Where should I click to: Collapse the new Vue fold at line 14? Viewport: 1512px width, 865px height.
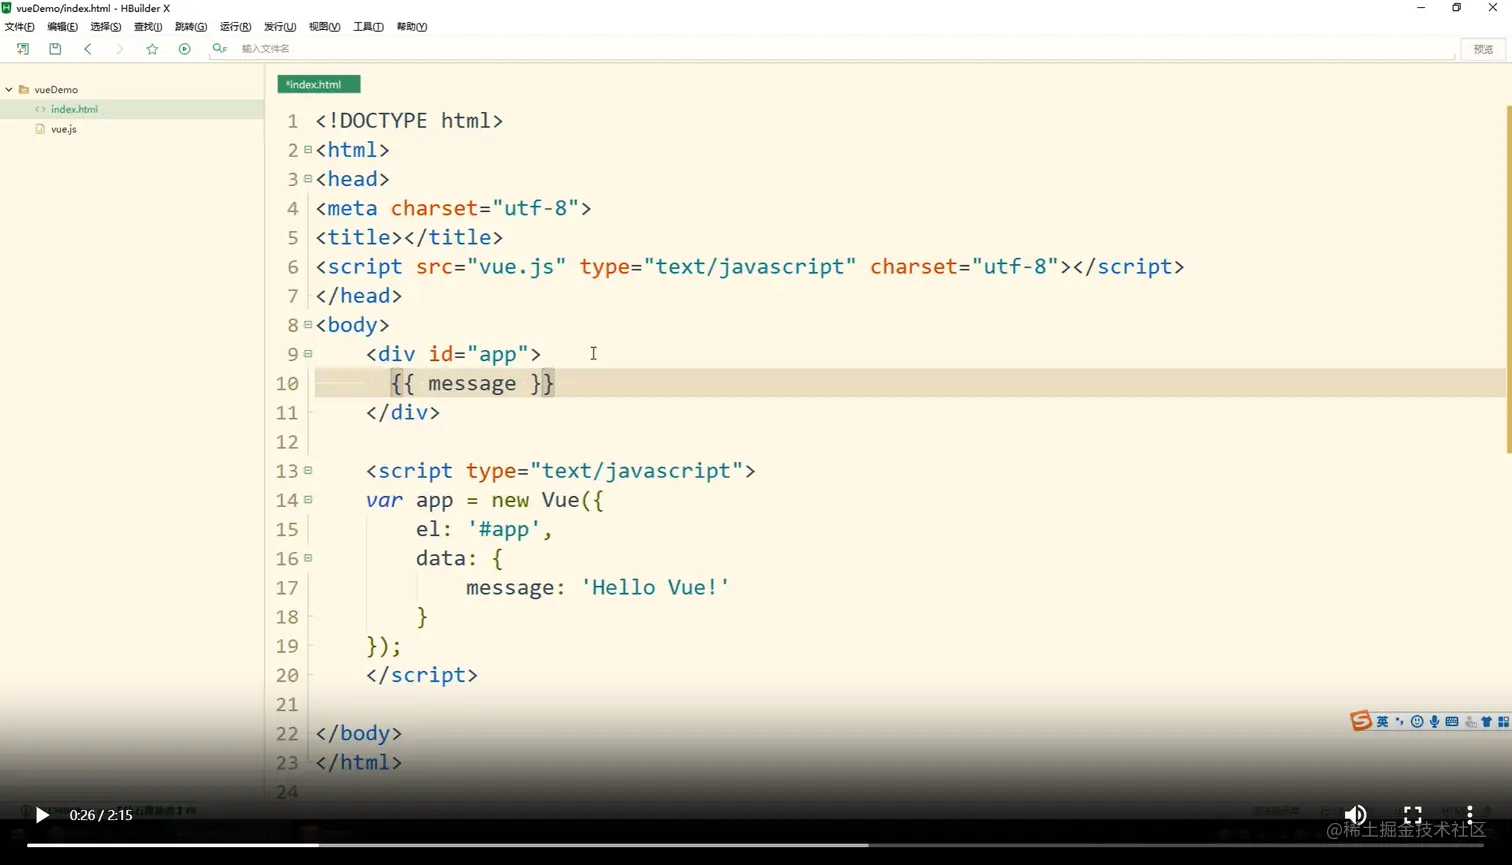tap(308, 500)
